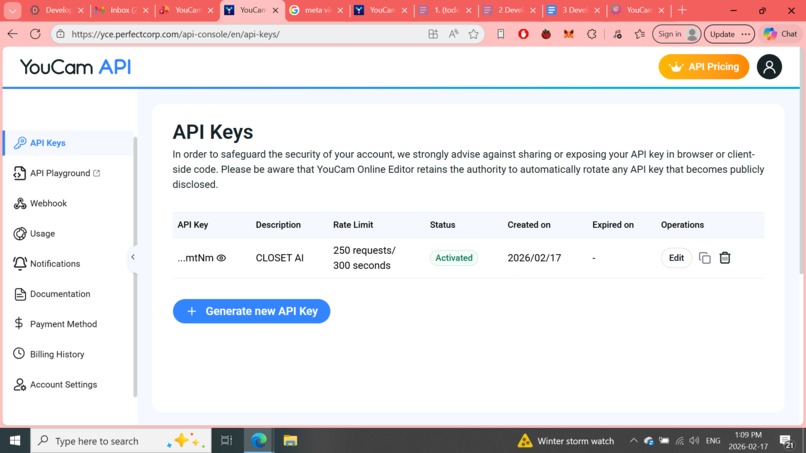Click the browser Update button

(729, 34)
